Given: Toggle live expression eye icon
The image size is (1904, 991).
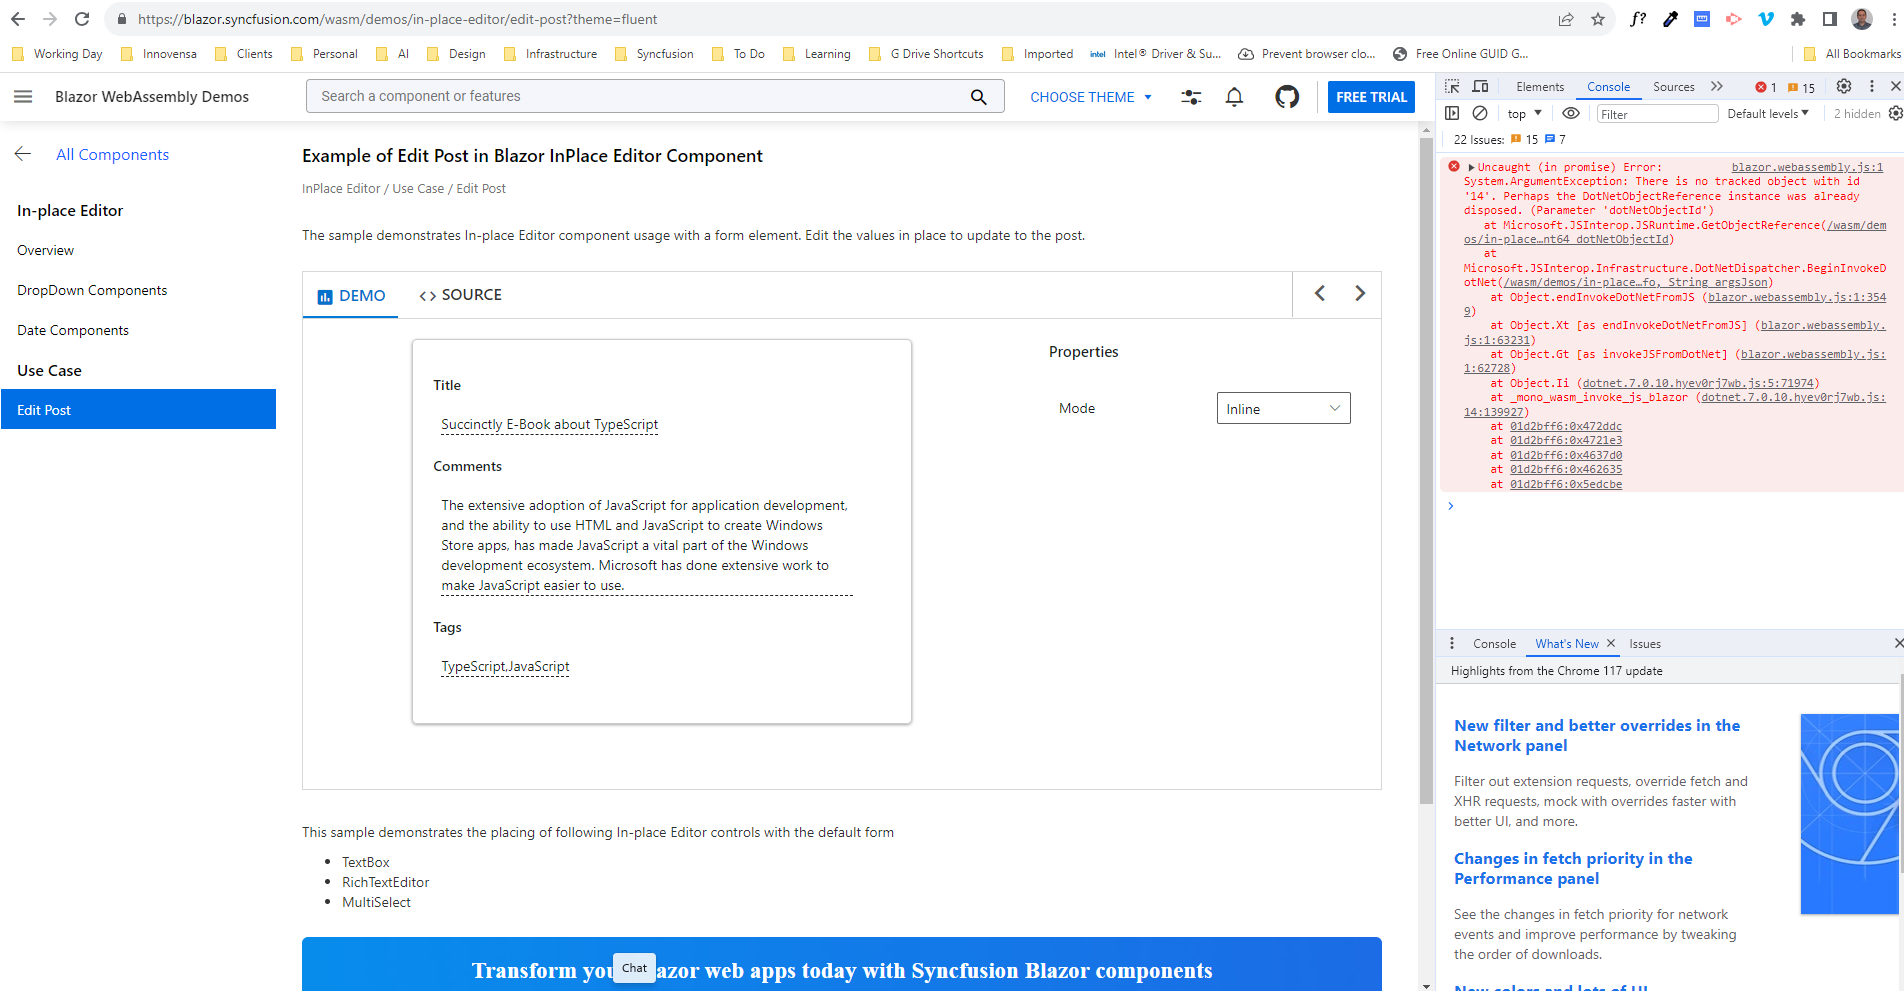Looking at the screenshot, I should [x=1571, y=114].
